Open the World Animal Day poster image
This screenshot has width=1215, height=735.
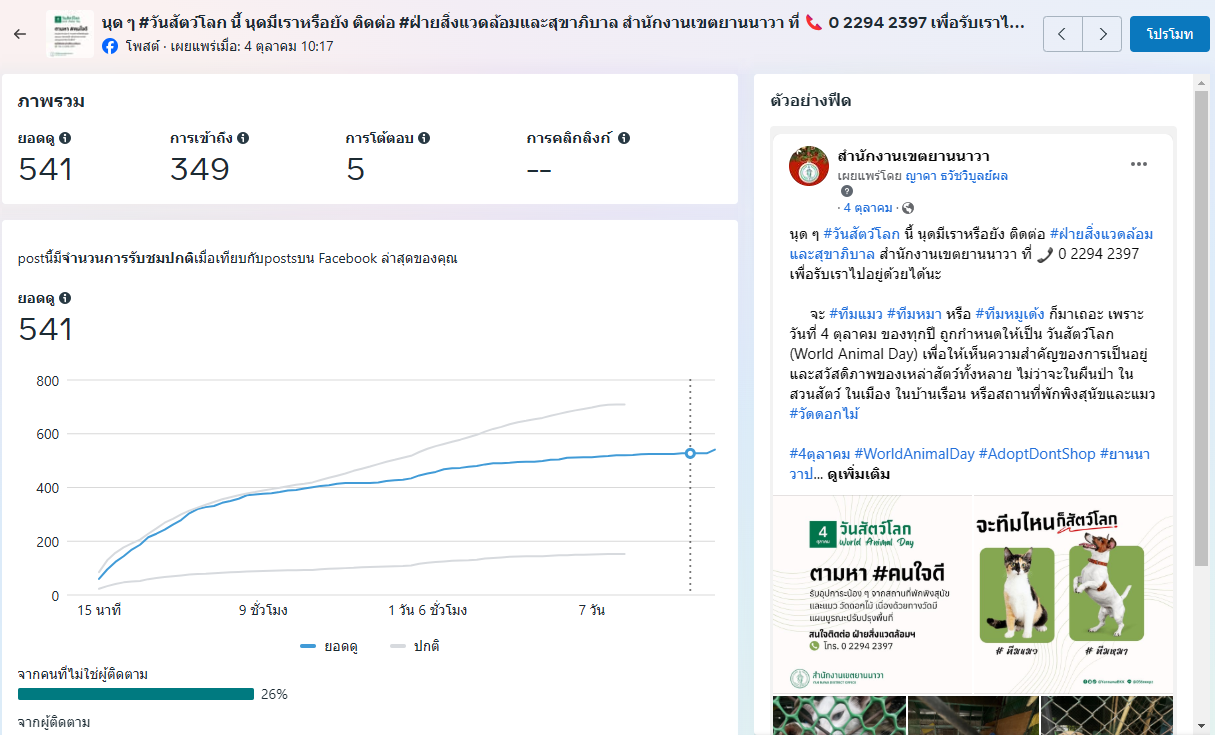pos(871,594)
